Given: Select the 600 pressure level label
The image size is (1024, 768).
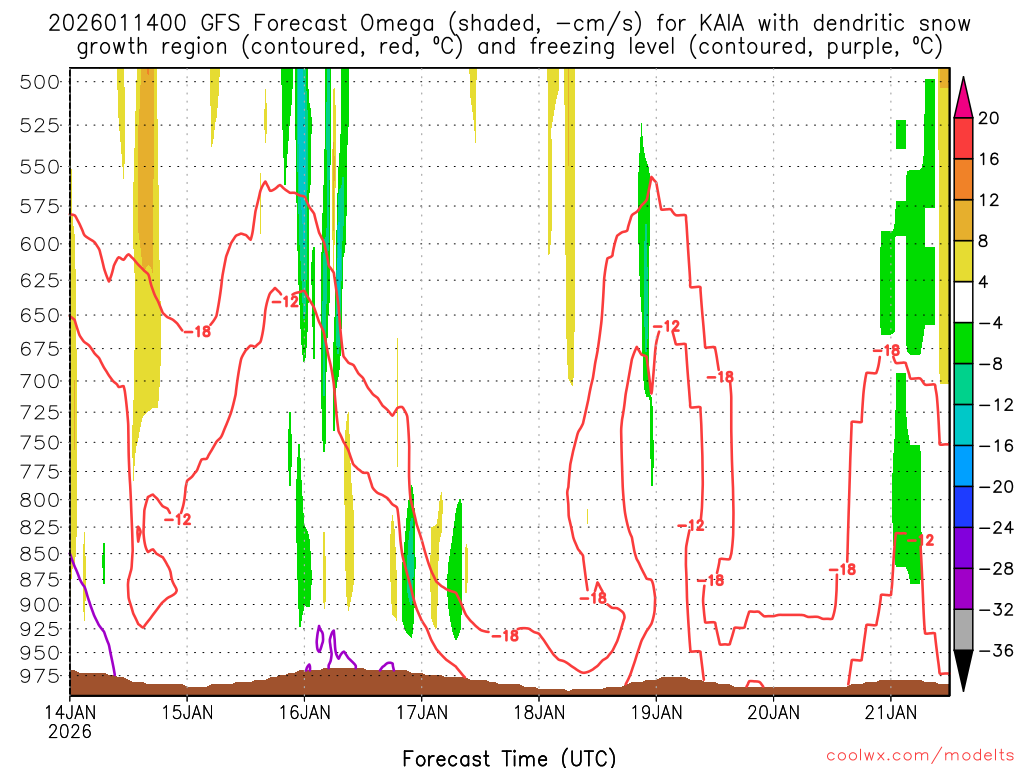Looking at the screenshot, I should (x=40, y=244).
